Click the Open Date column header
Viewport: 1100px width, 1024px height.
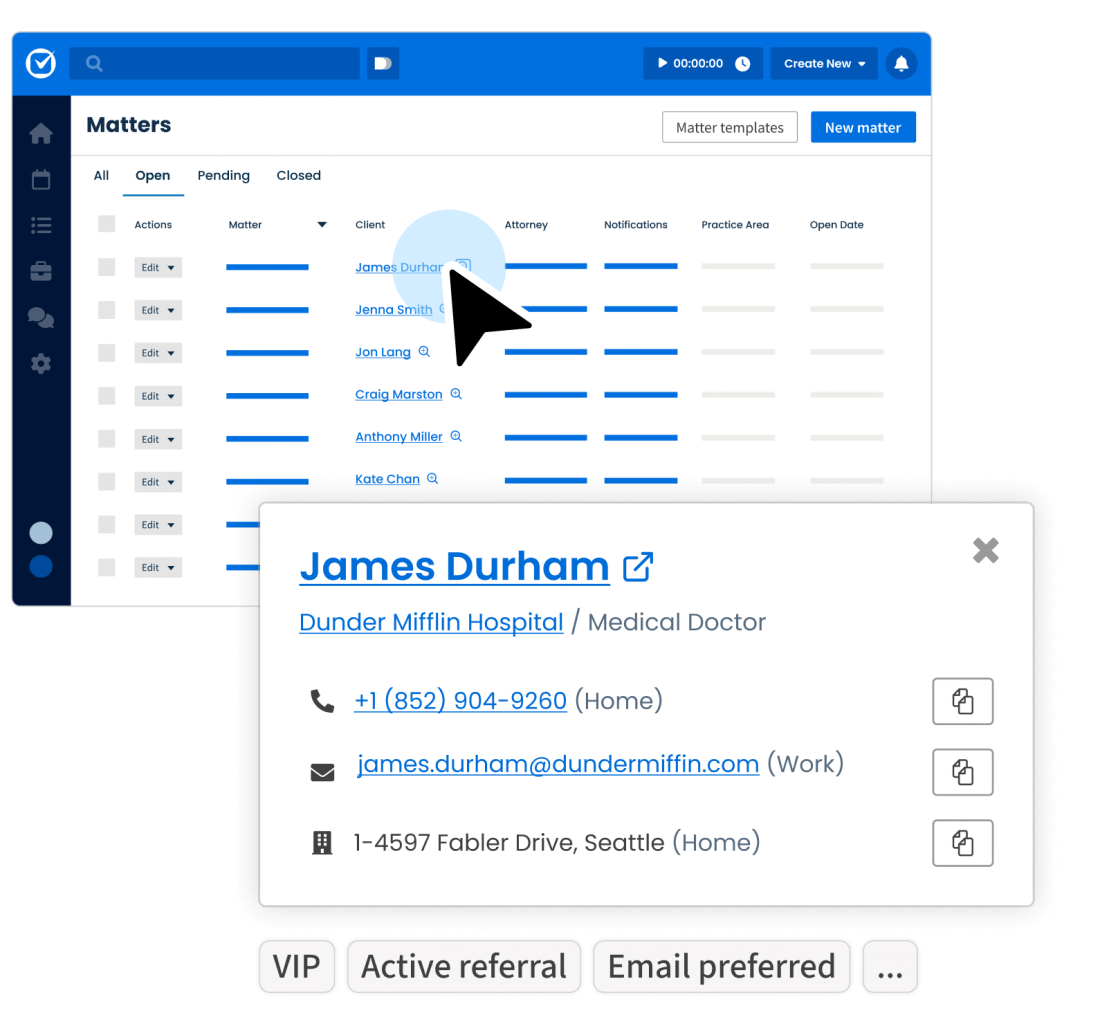coord(836,224)
